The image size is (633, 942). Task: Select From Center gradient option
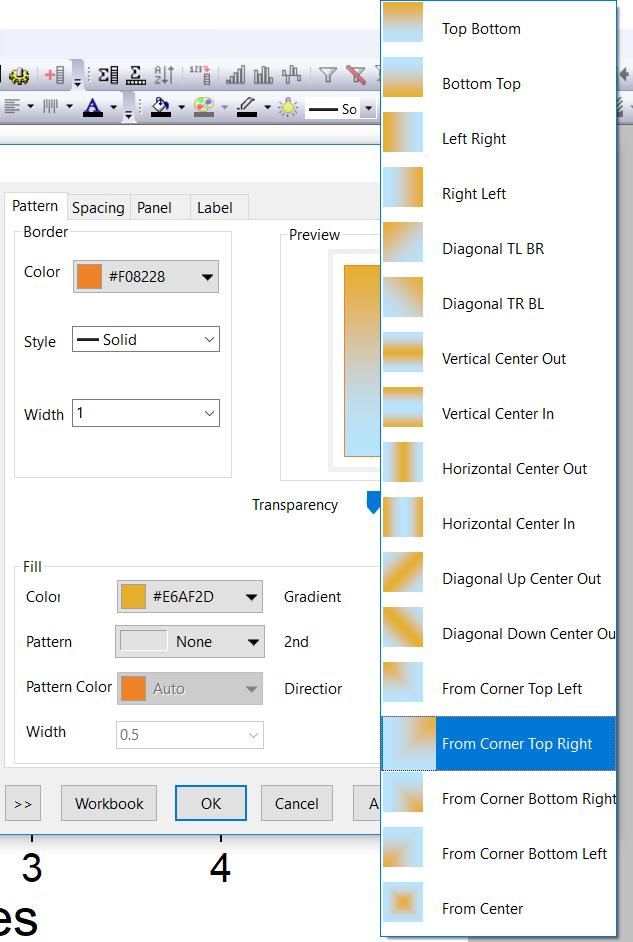482,909
